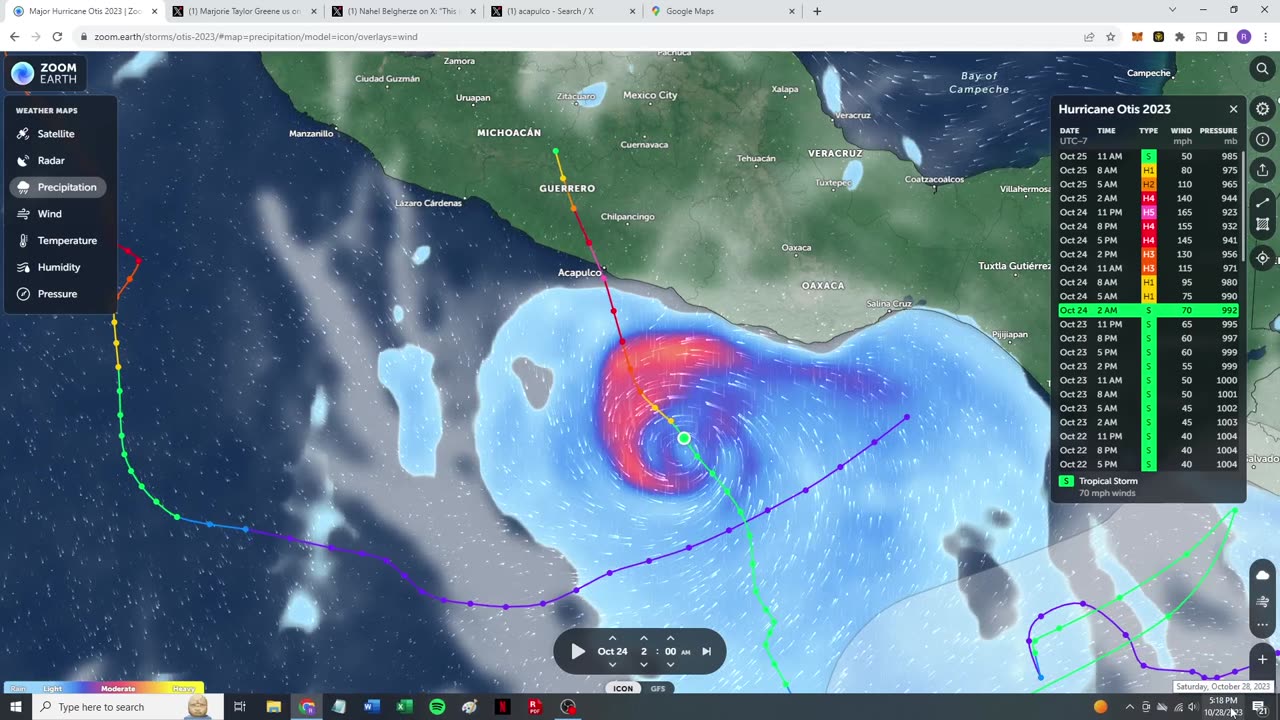Open Zoom Earth settings gear
Viewport: 1280px width, 720px height.
click(x=1262, y=109)
